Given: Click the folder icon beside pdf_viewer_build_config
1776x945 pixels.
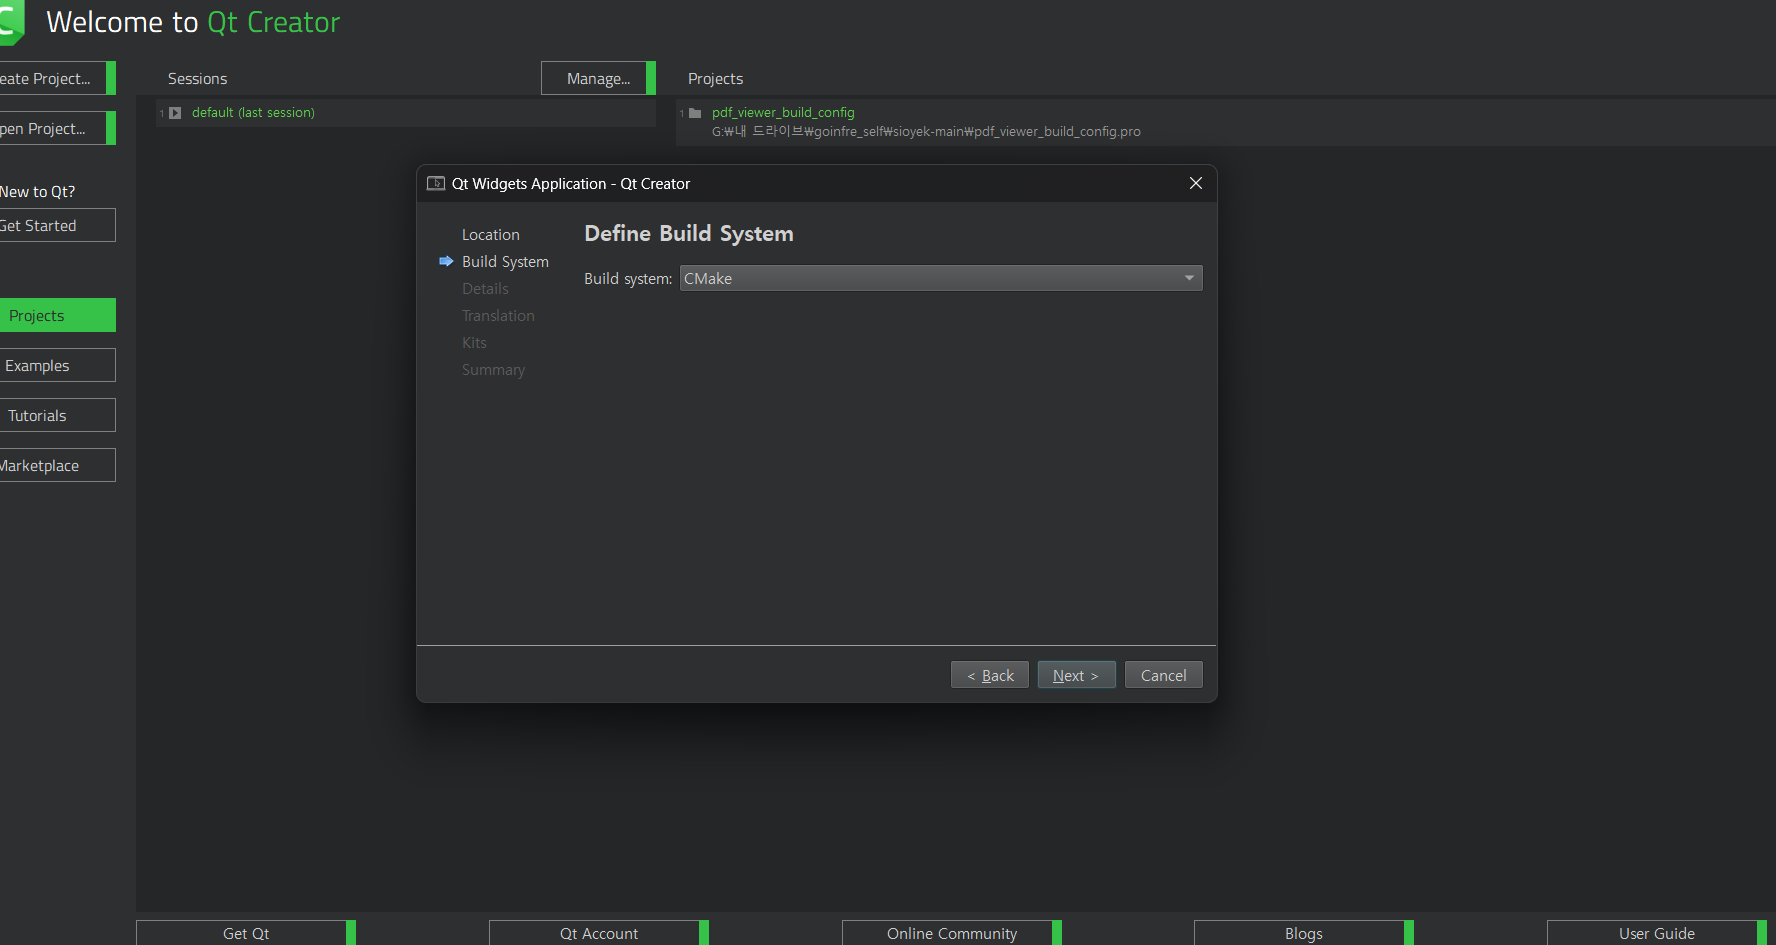Looking at the screenshot, I should 695,113.
